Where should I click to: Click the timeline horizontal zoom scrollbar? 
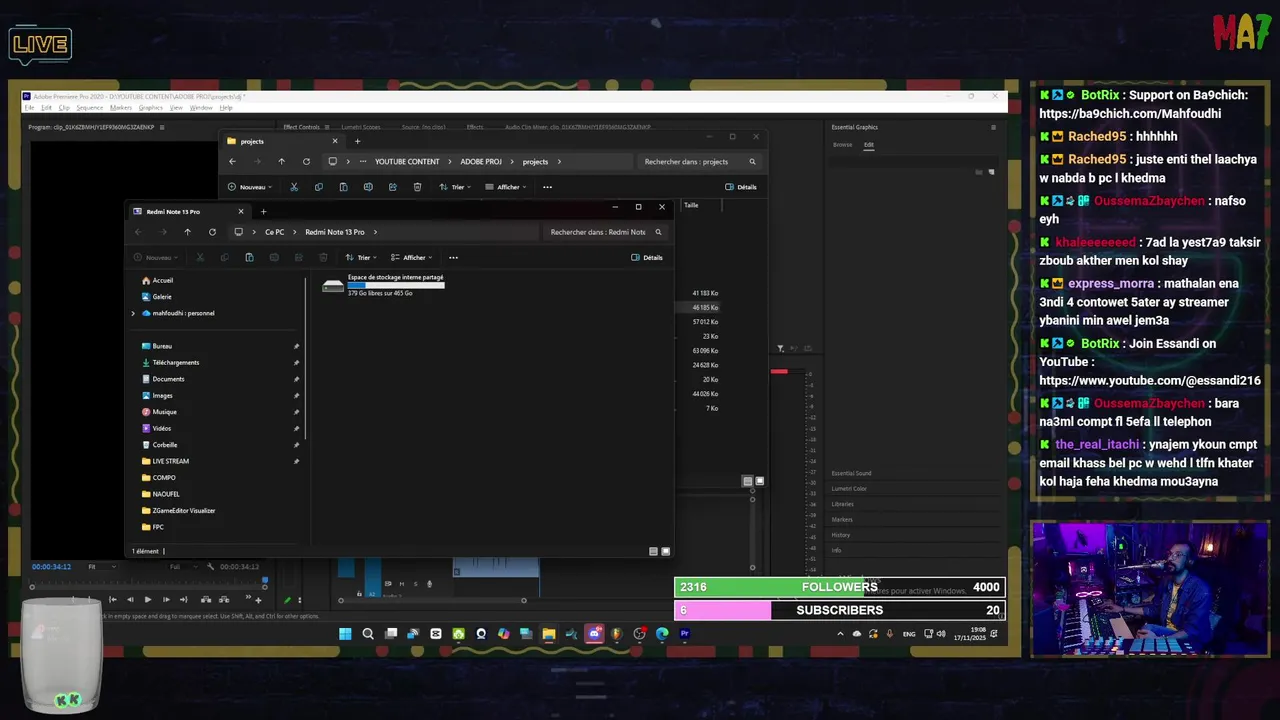tap(432, 600)
